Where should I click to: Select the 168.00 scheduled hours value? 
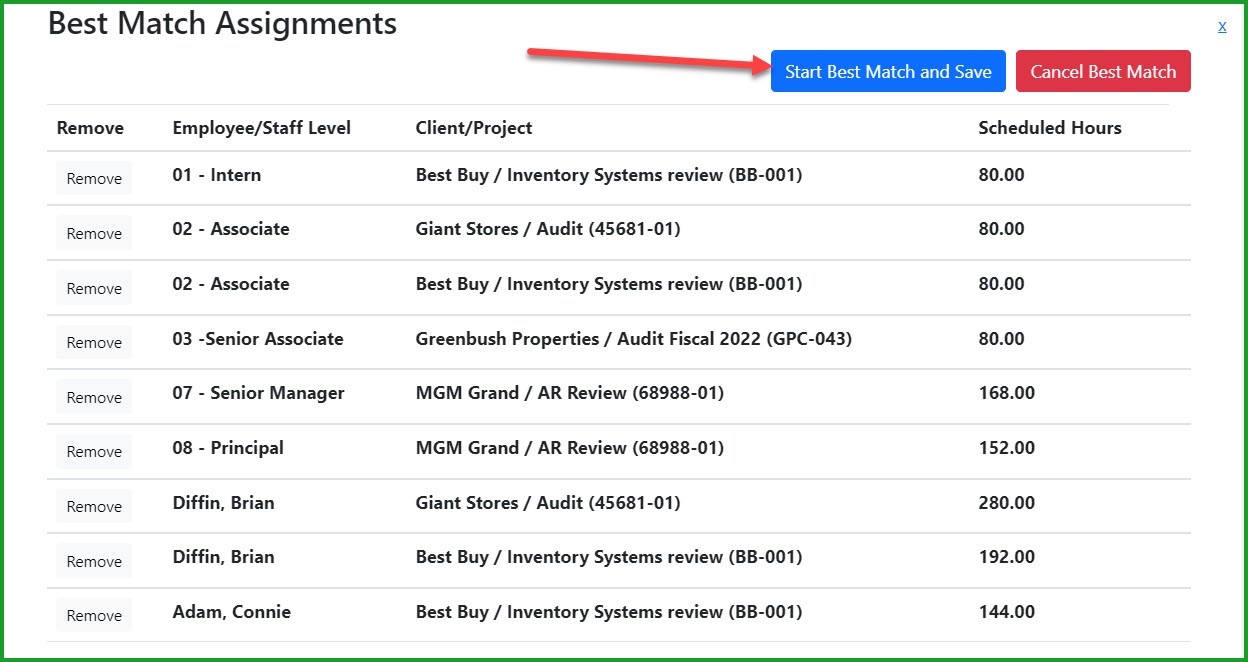[x=1006, y=393]
